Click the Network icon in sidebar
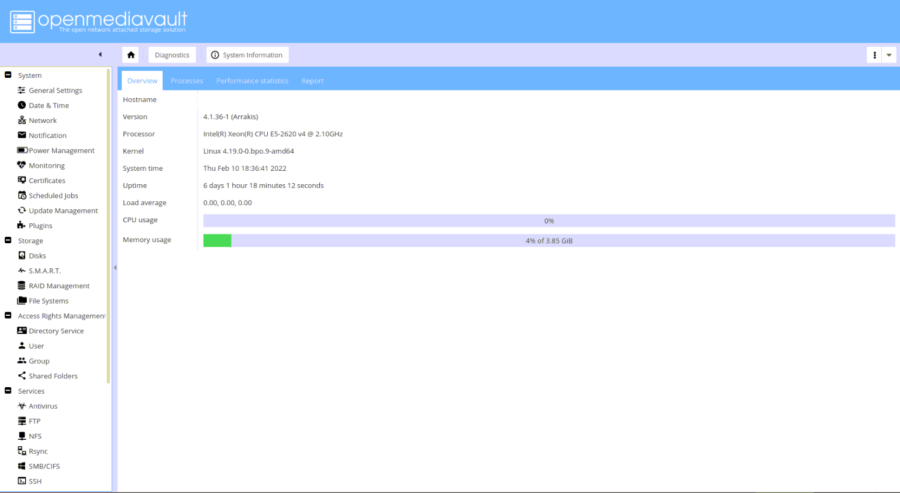 tap(22, 120)
